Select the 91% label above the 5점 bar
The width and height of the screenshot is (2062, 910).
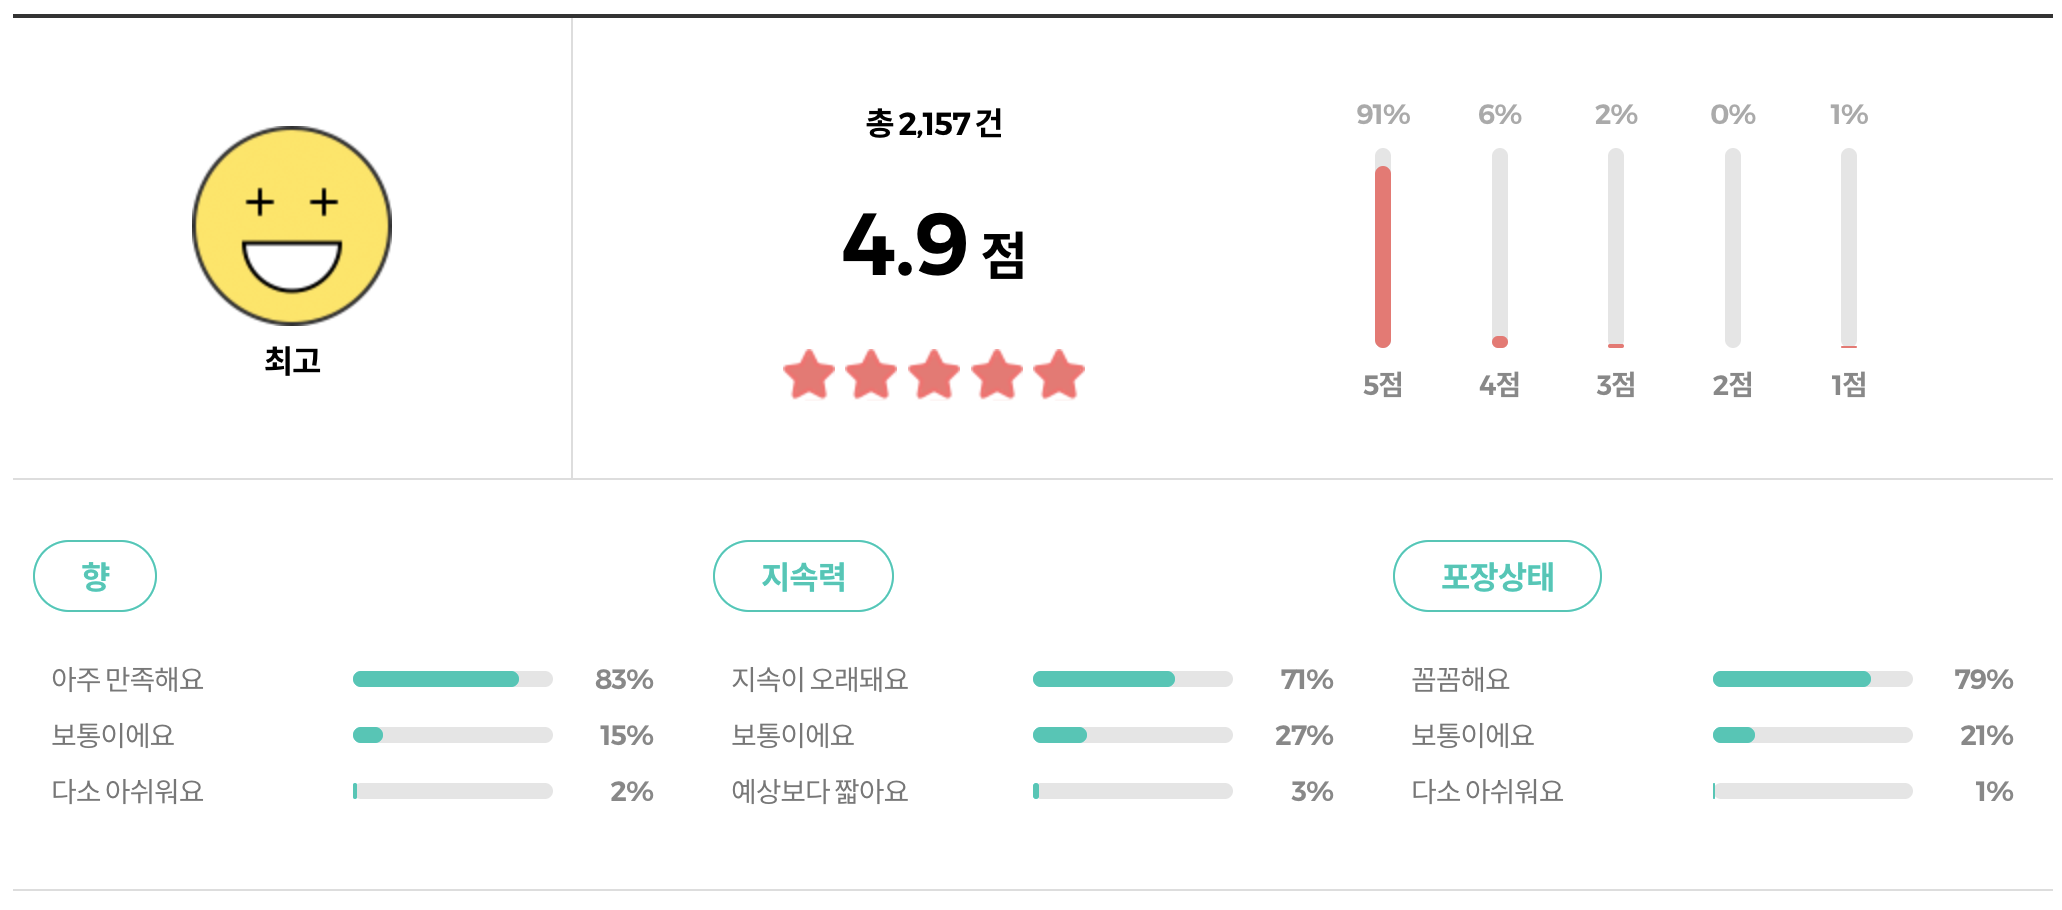point(1382,114)
